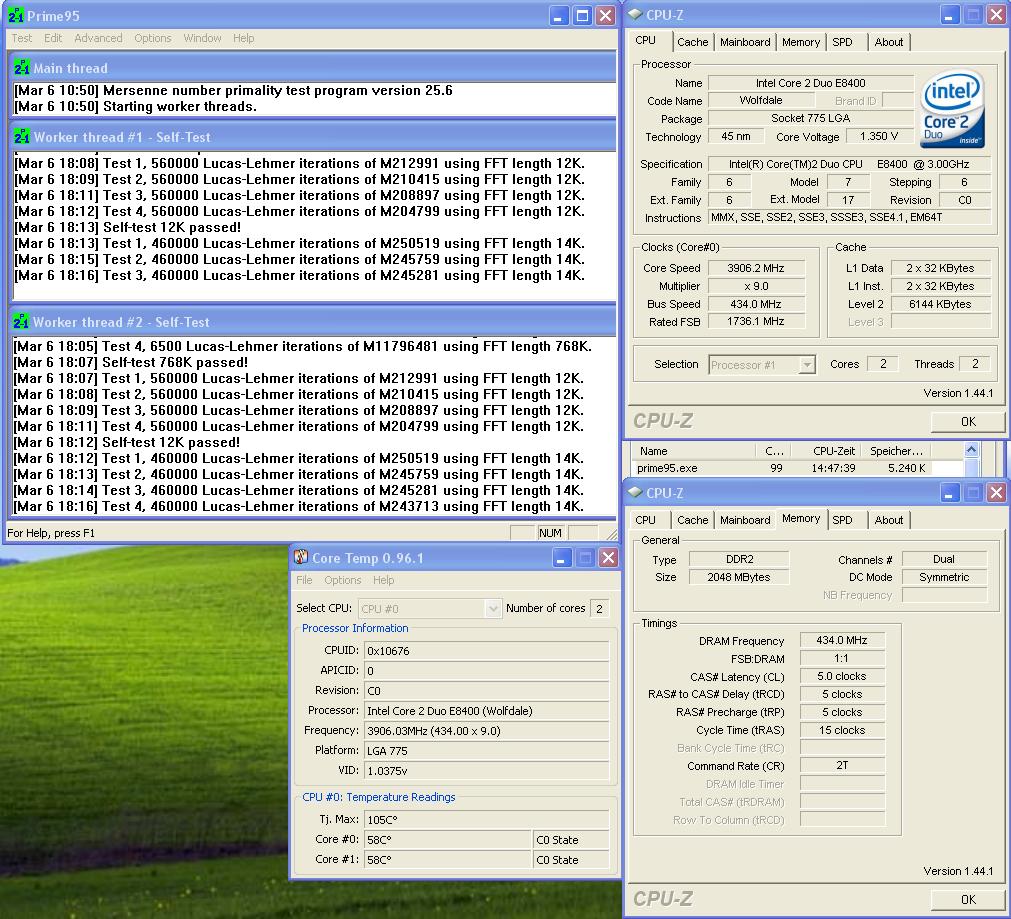The height and width of the screenshot is (919, 1011).
Task: Switch to Mainboard tab in top CPU-Z
Action: click(x=745, y=42)
